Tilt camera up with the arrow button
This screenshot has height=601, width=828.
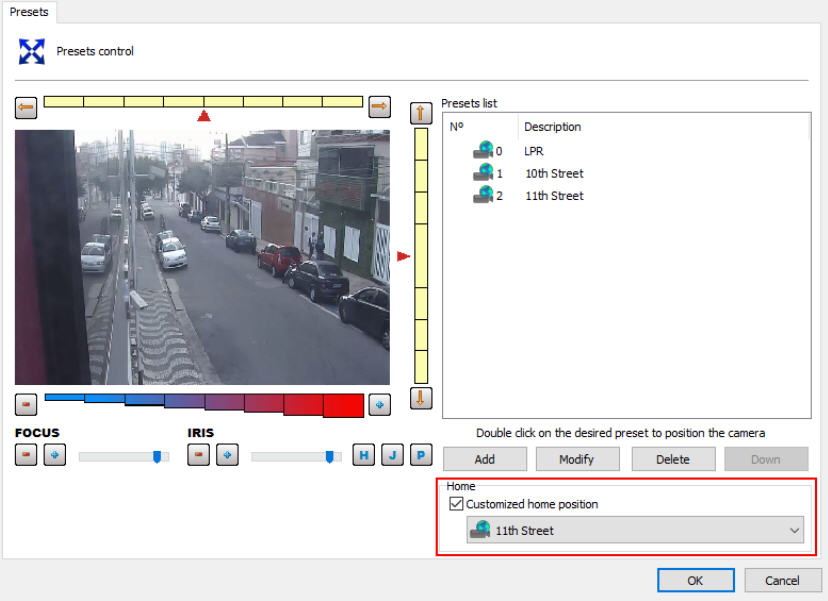click(421, 113)
